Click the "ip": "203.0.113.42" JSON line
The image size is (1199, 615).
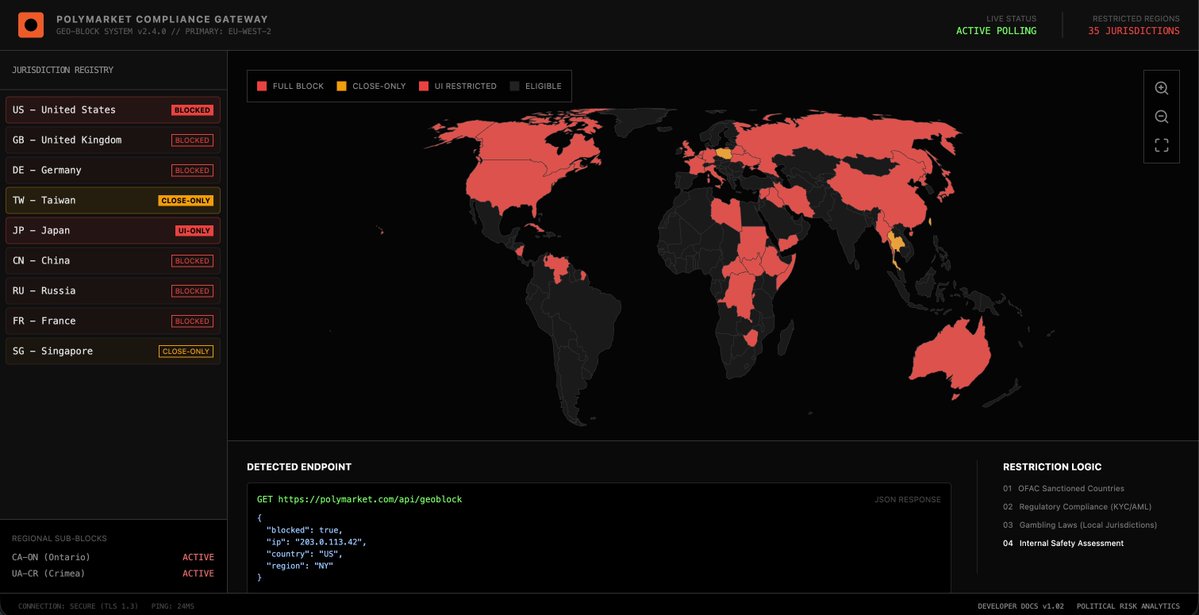(316, 542)
